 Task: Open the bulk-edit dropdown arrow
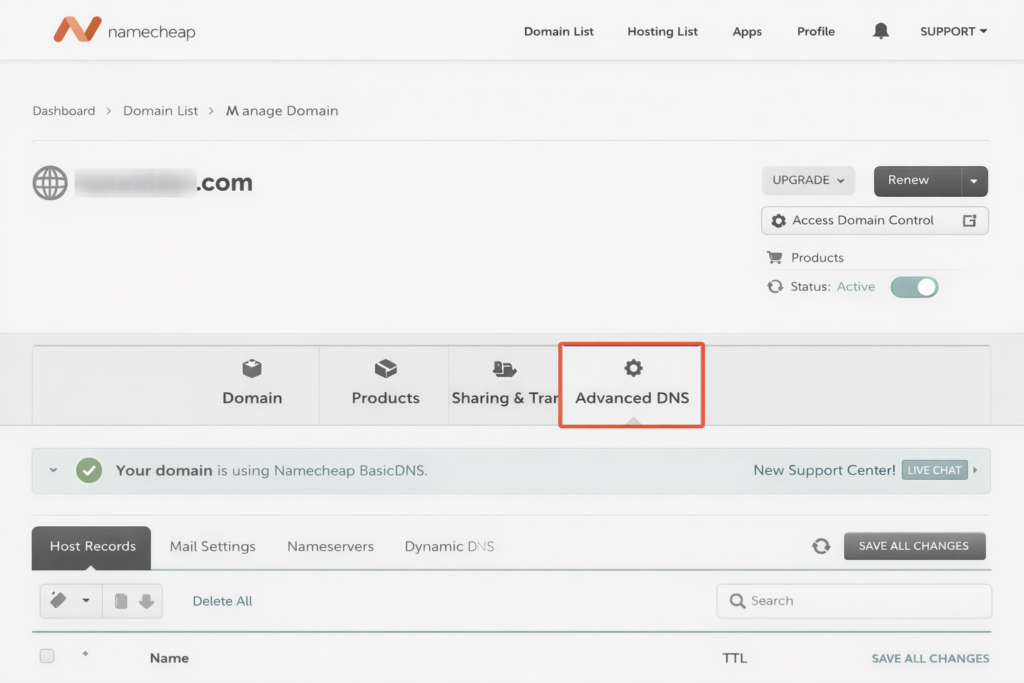click(x=84, y=601)
